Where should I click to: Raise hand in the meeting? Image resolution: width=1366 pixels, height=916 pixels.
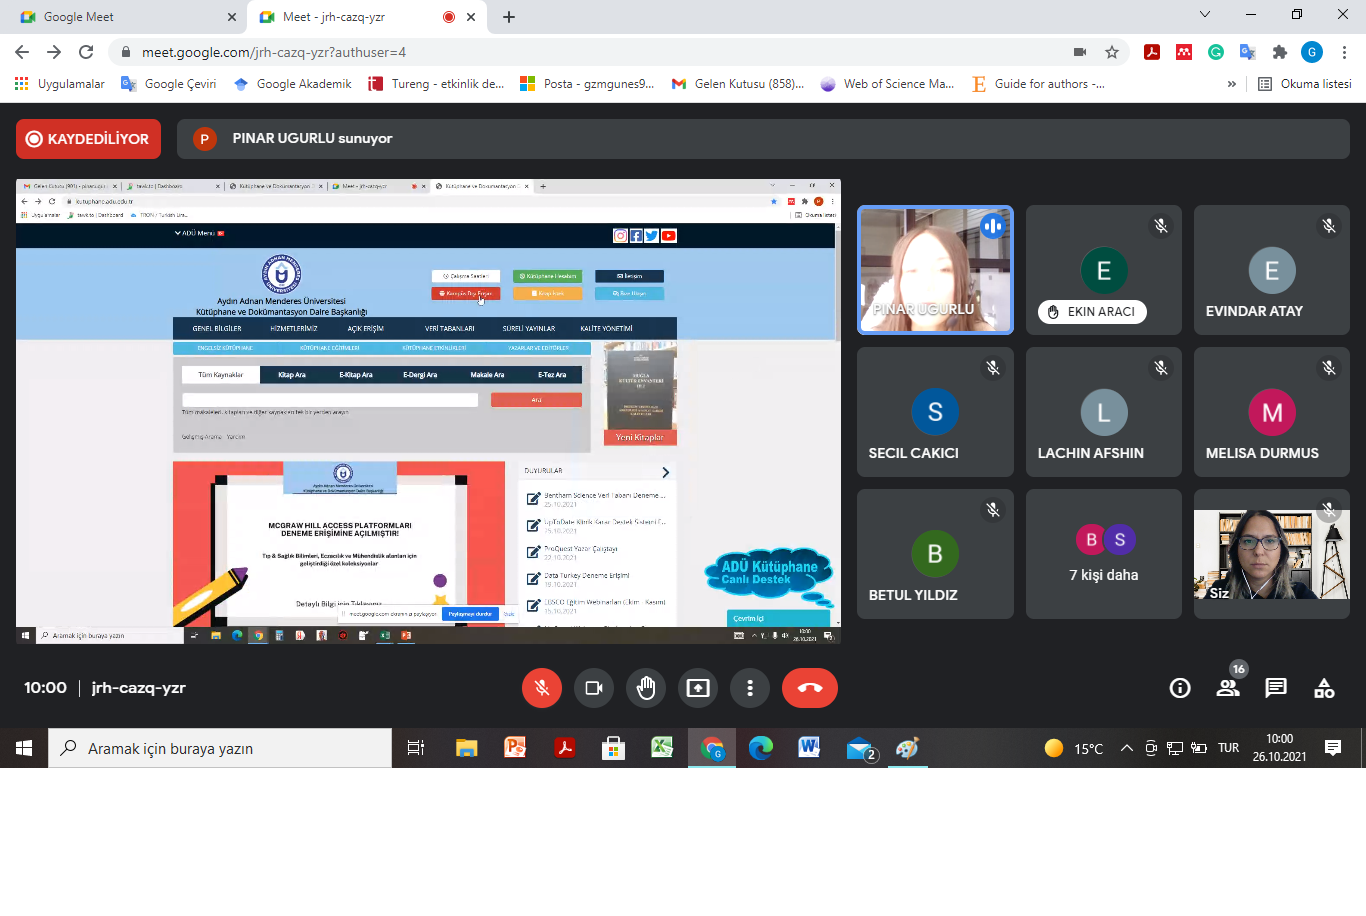(x=646, y=688)
